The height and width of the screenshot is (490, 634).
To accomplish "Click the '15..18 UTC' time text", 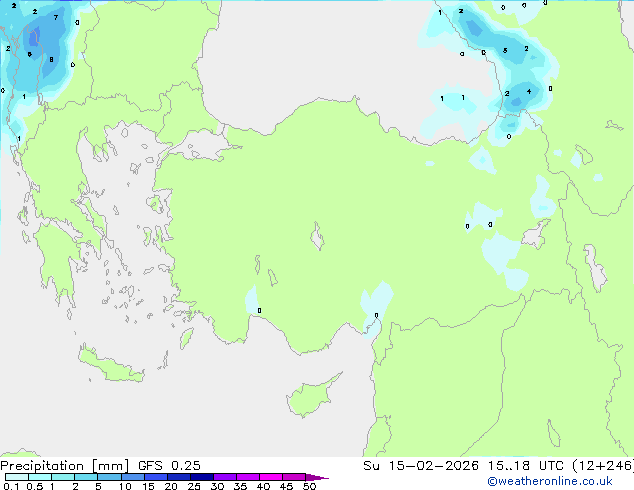I will (525, 466).
